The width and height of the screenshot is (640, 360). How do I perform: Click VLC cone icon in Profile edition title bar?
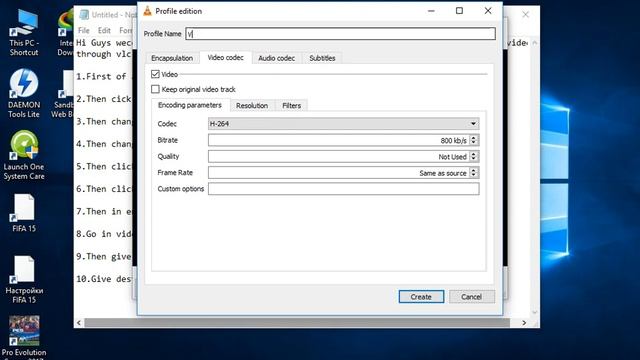pos(147,11)
